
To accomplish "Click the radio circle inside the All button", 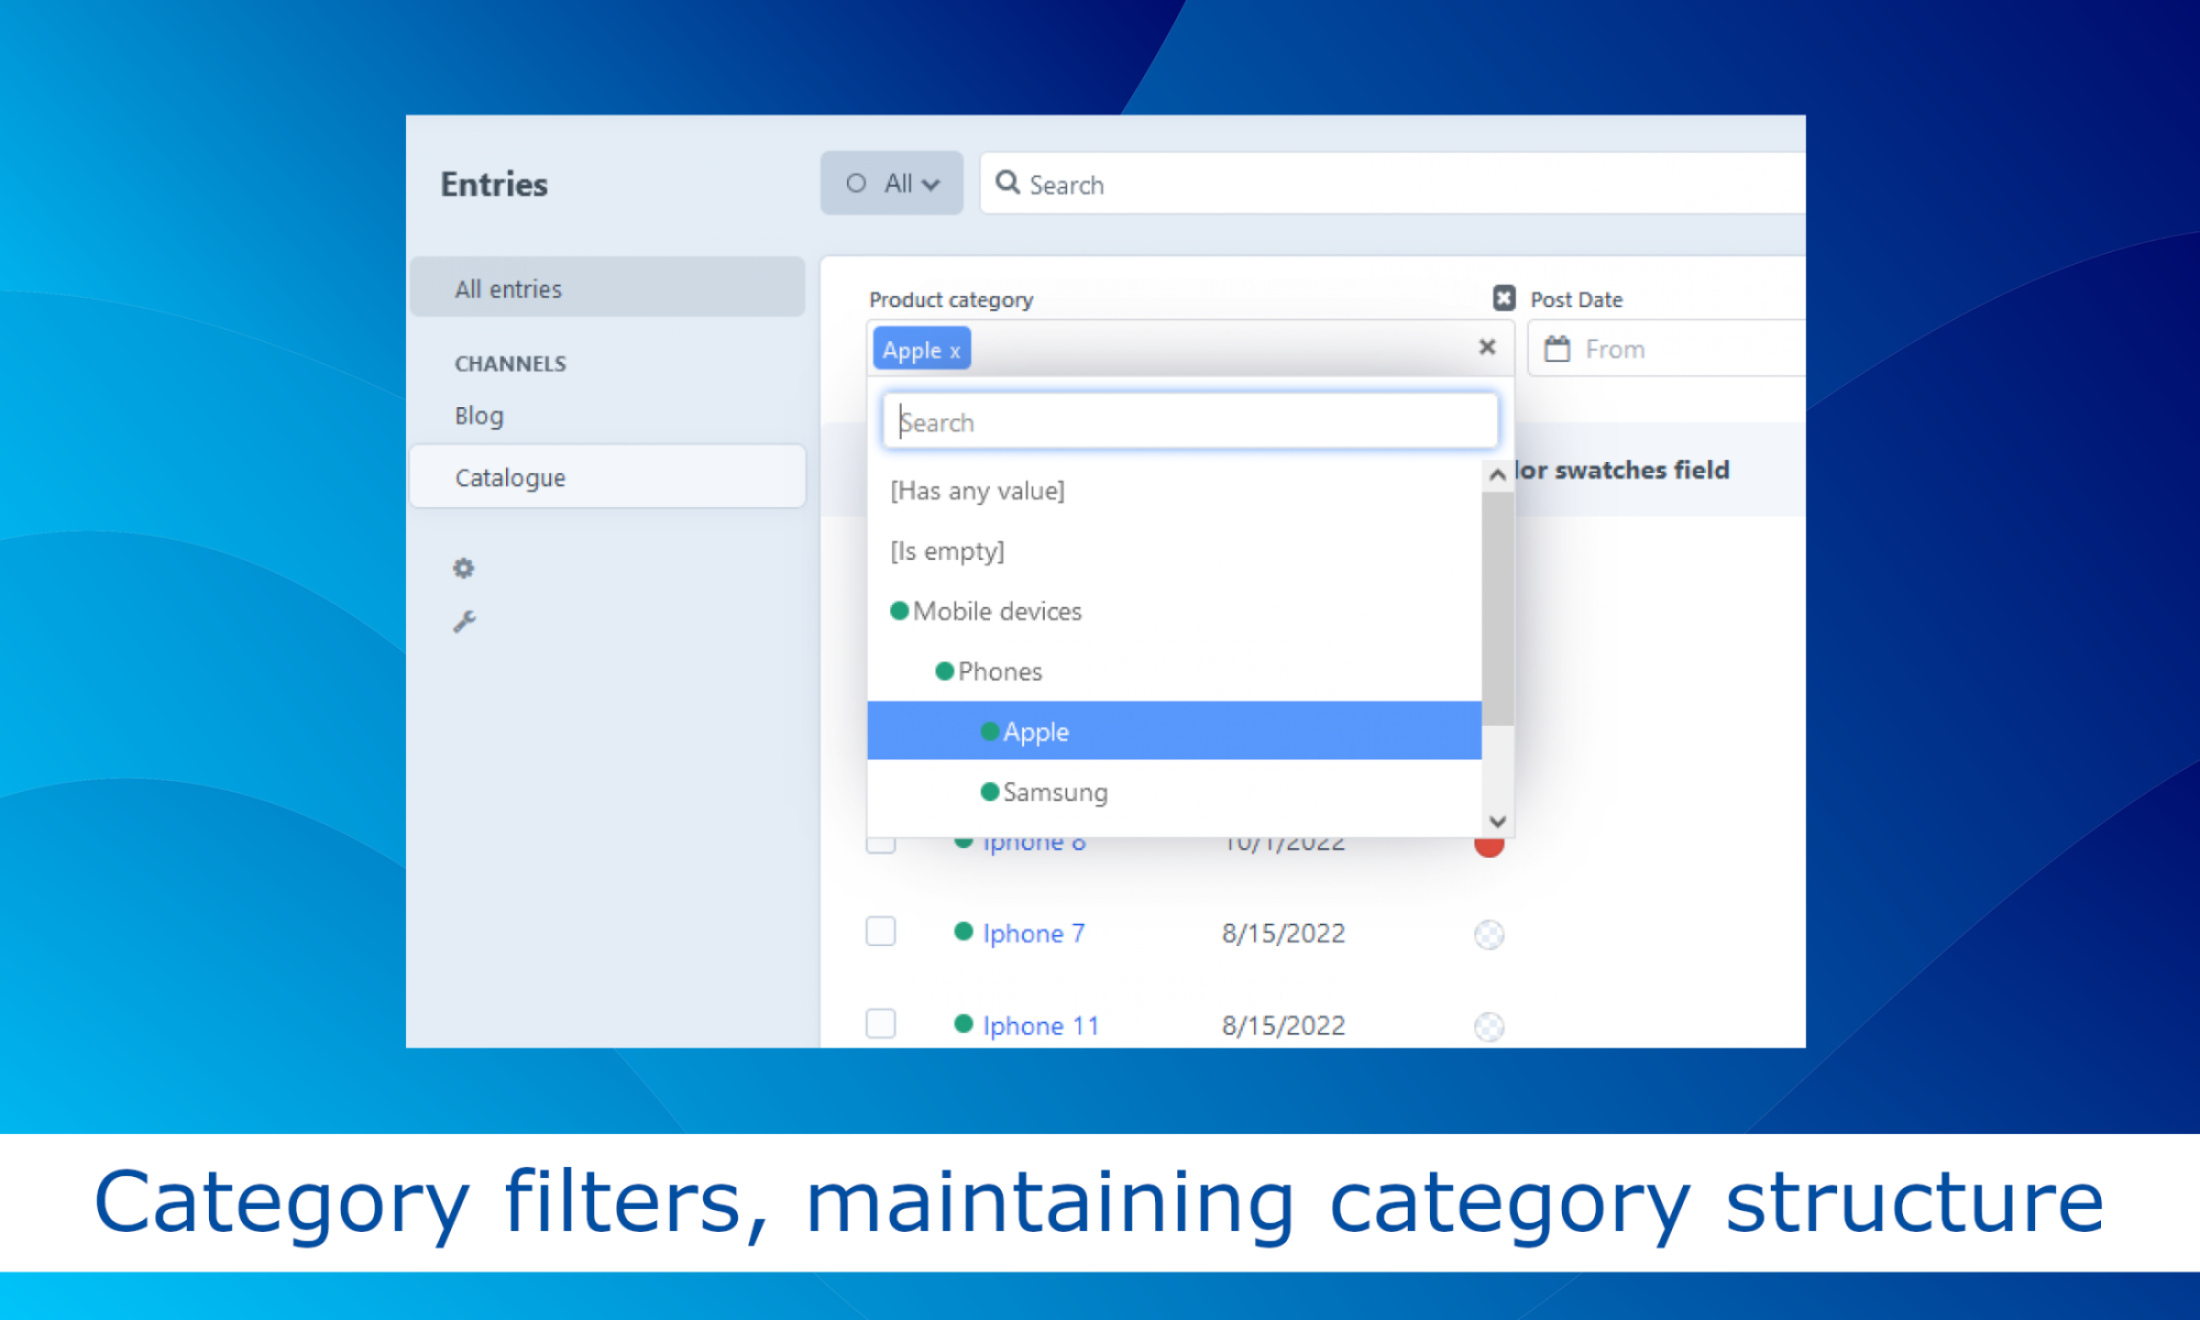I will [856, 183].
